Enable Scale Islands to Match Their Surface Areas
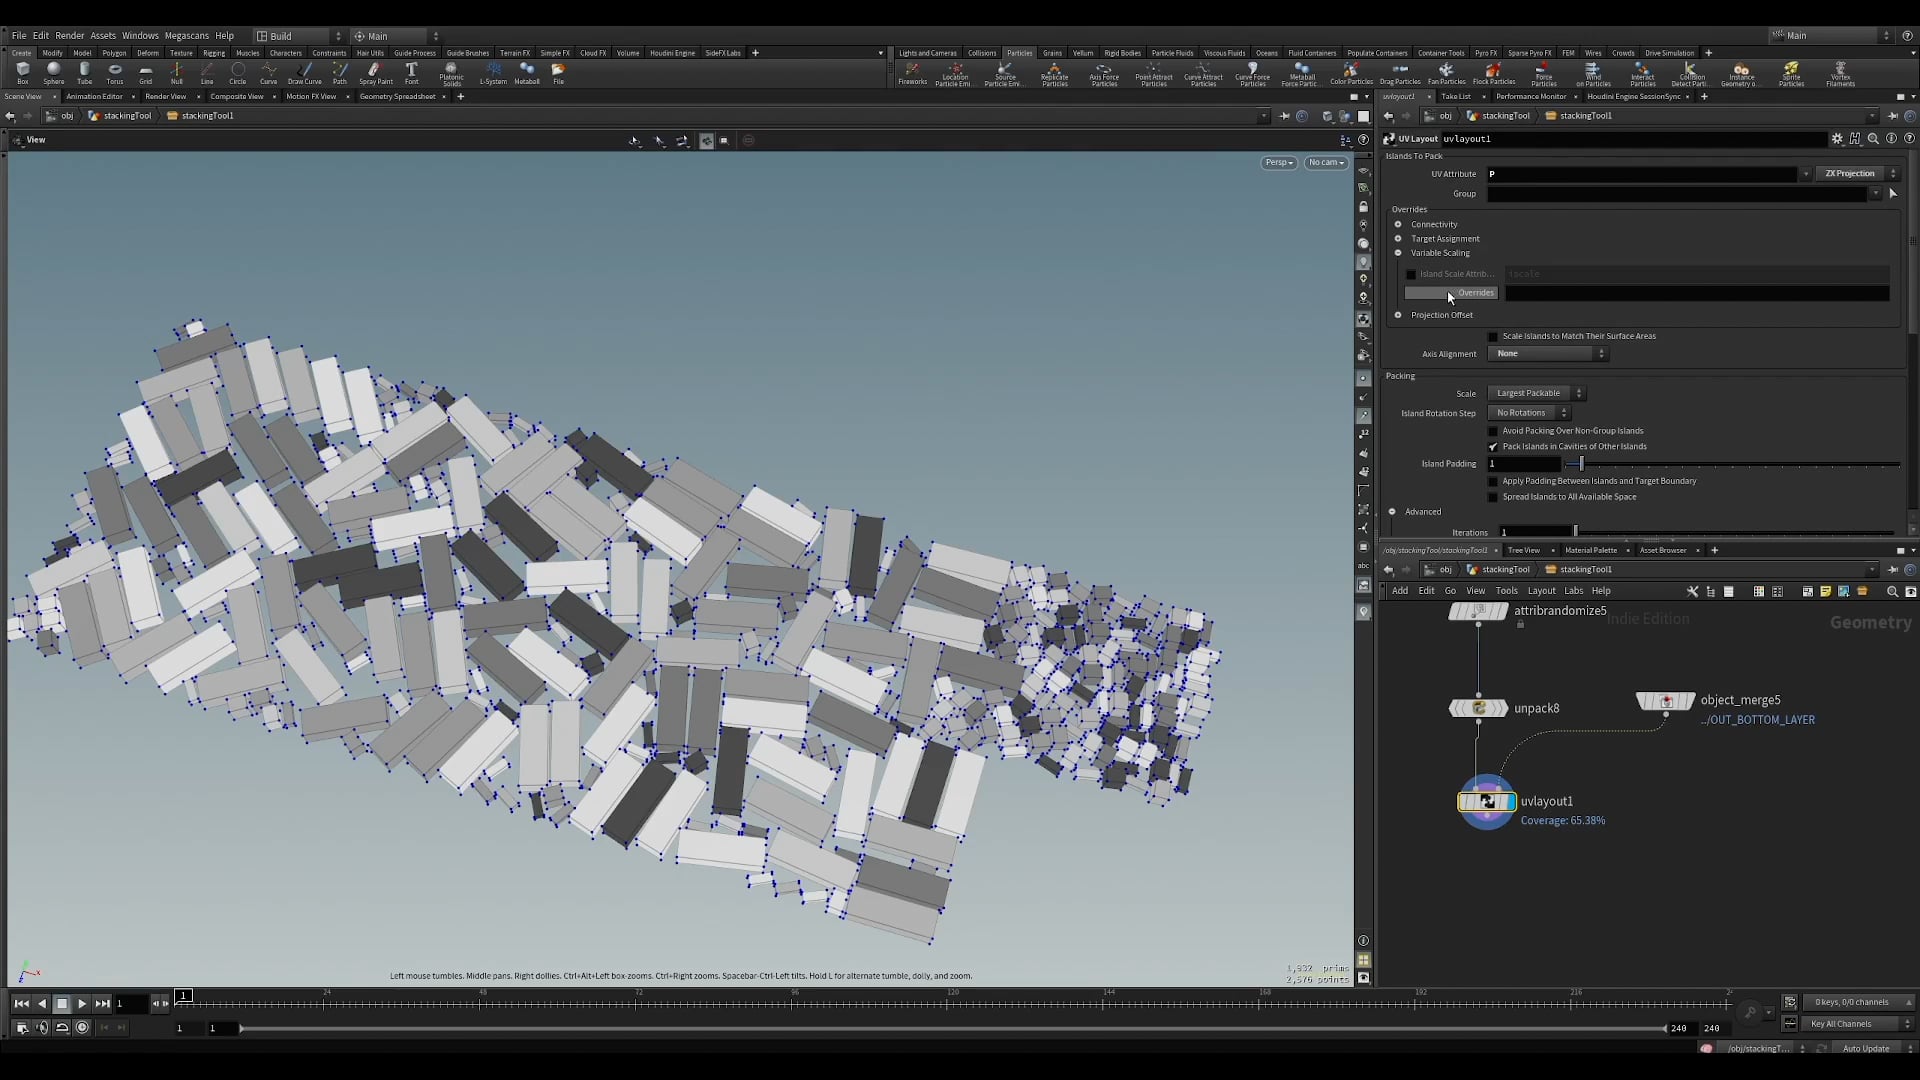Screen dimensions: 1920x1080 (1494, 336)
